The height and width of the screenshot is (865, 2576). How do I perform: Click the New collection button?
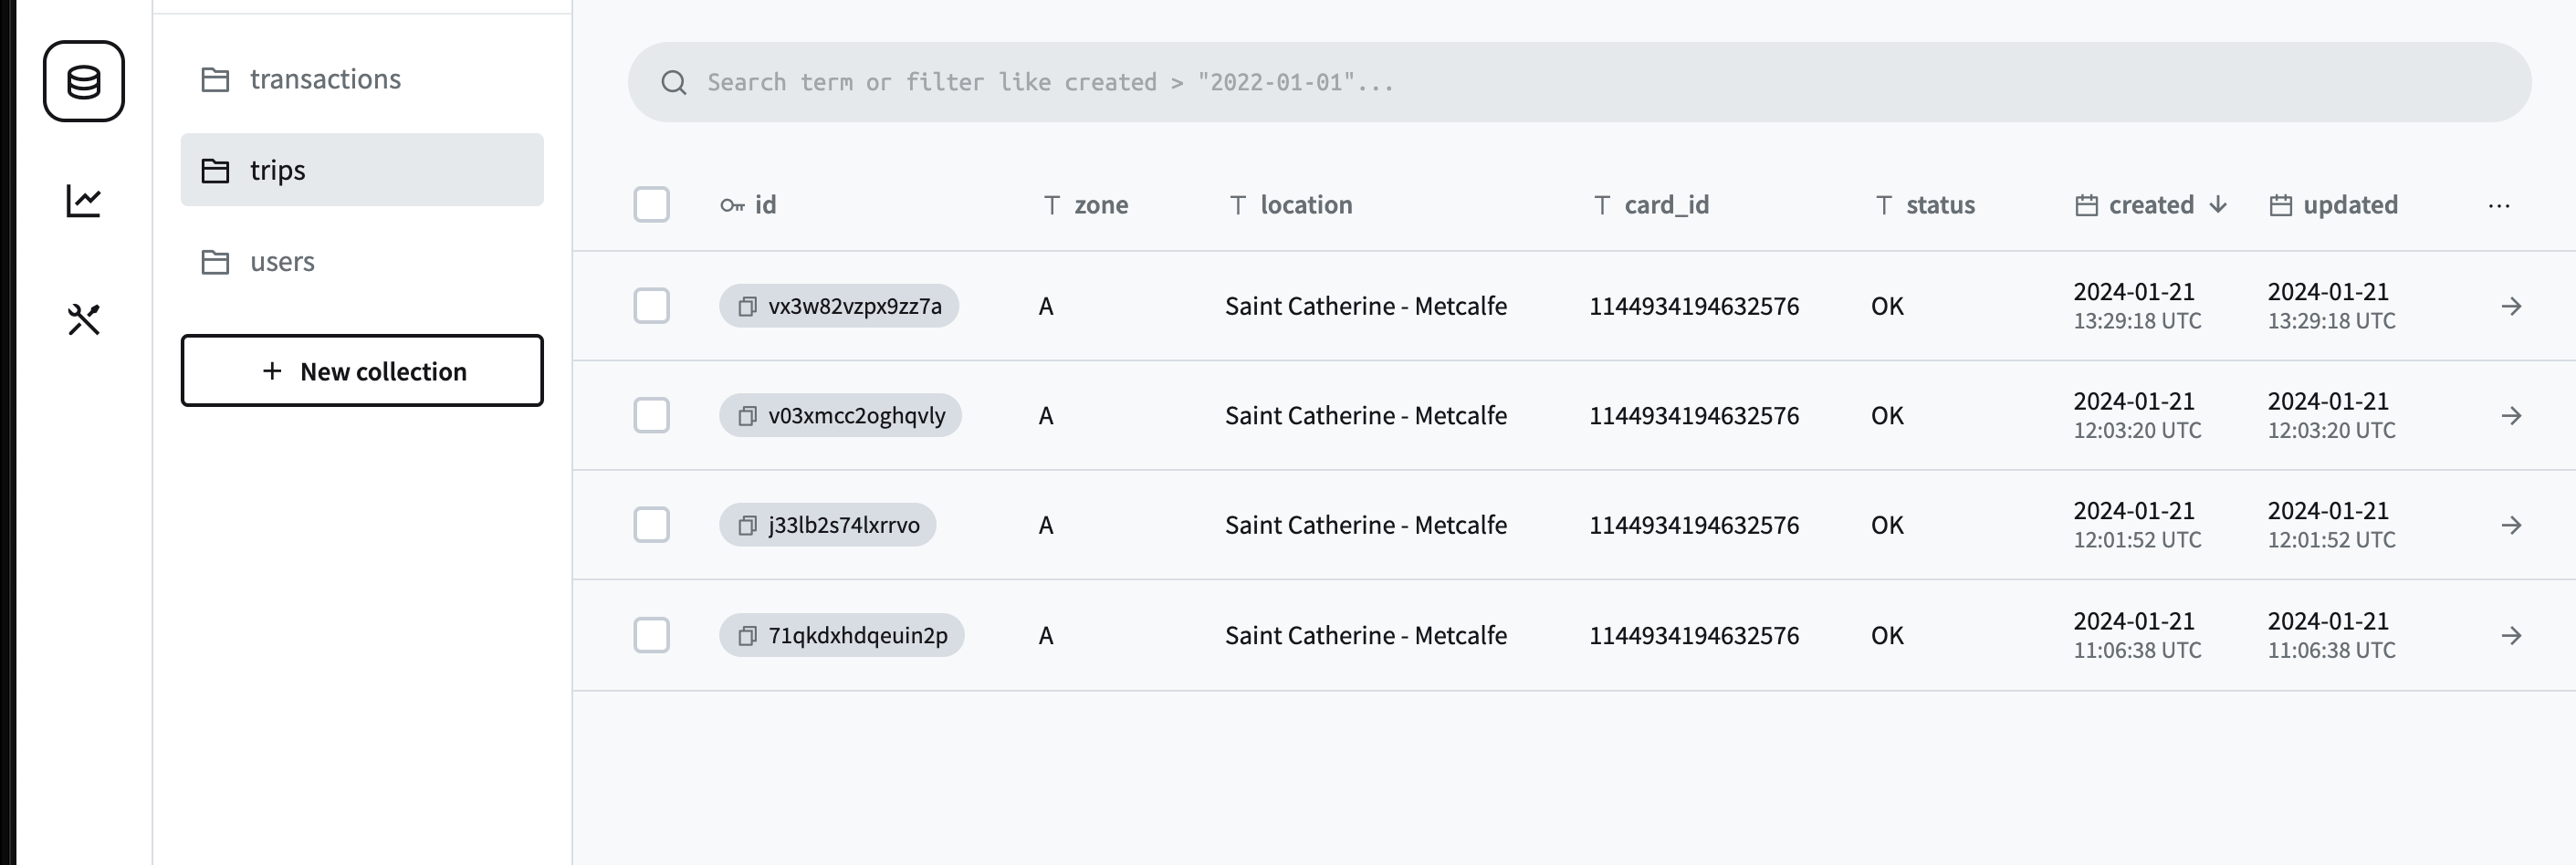pos(362,371)
